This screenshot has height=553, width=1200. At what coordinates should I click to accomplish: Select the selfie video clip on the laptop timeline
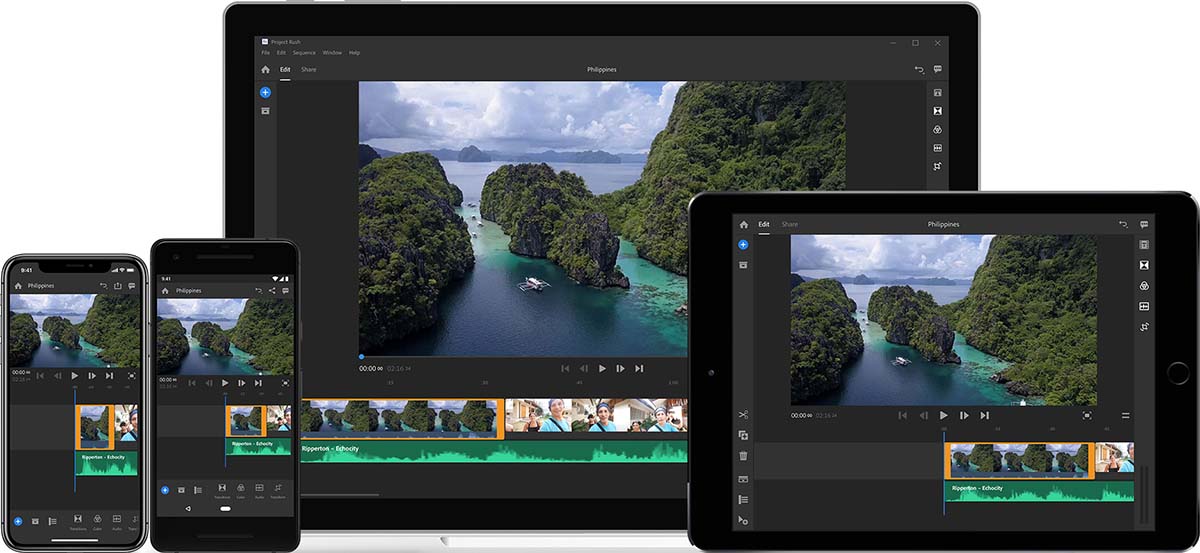pos(596,418)
